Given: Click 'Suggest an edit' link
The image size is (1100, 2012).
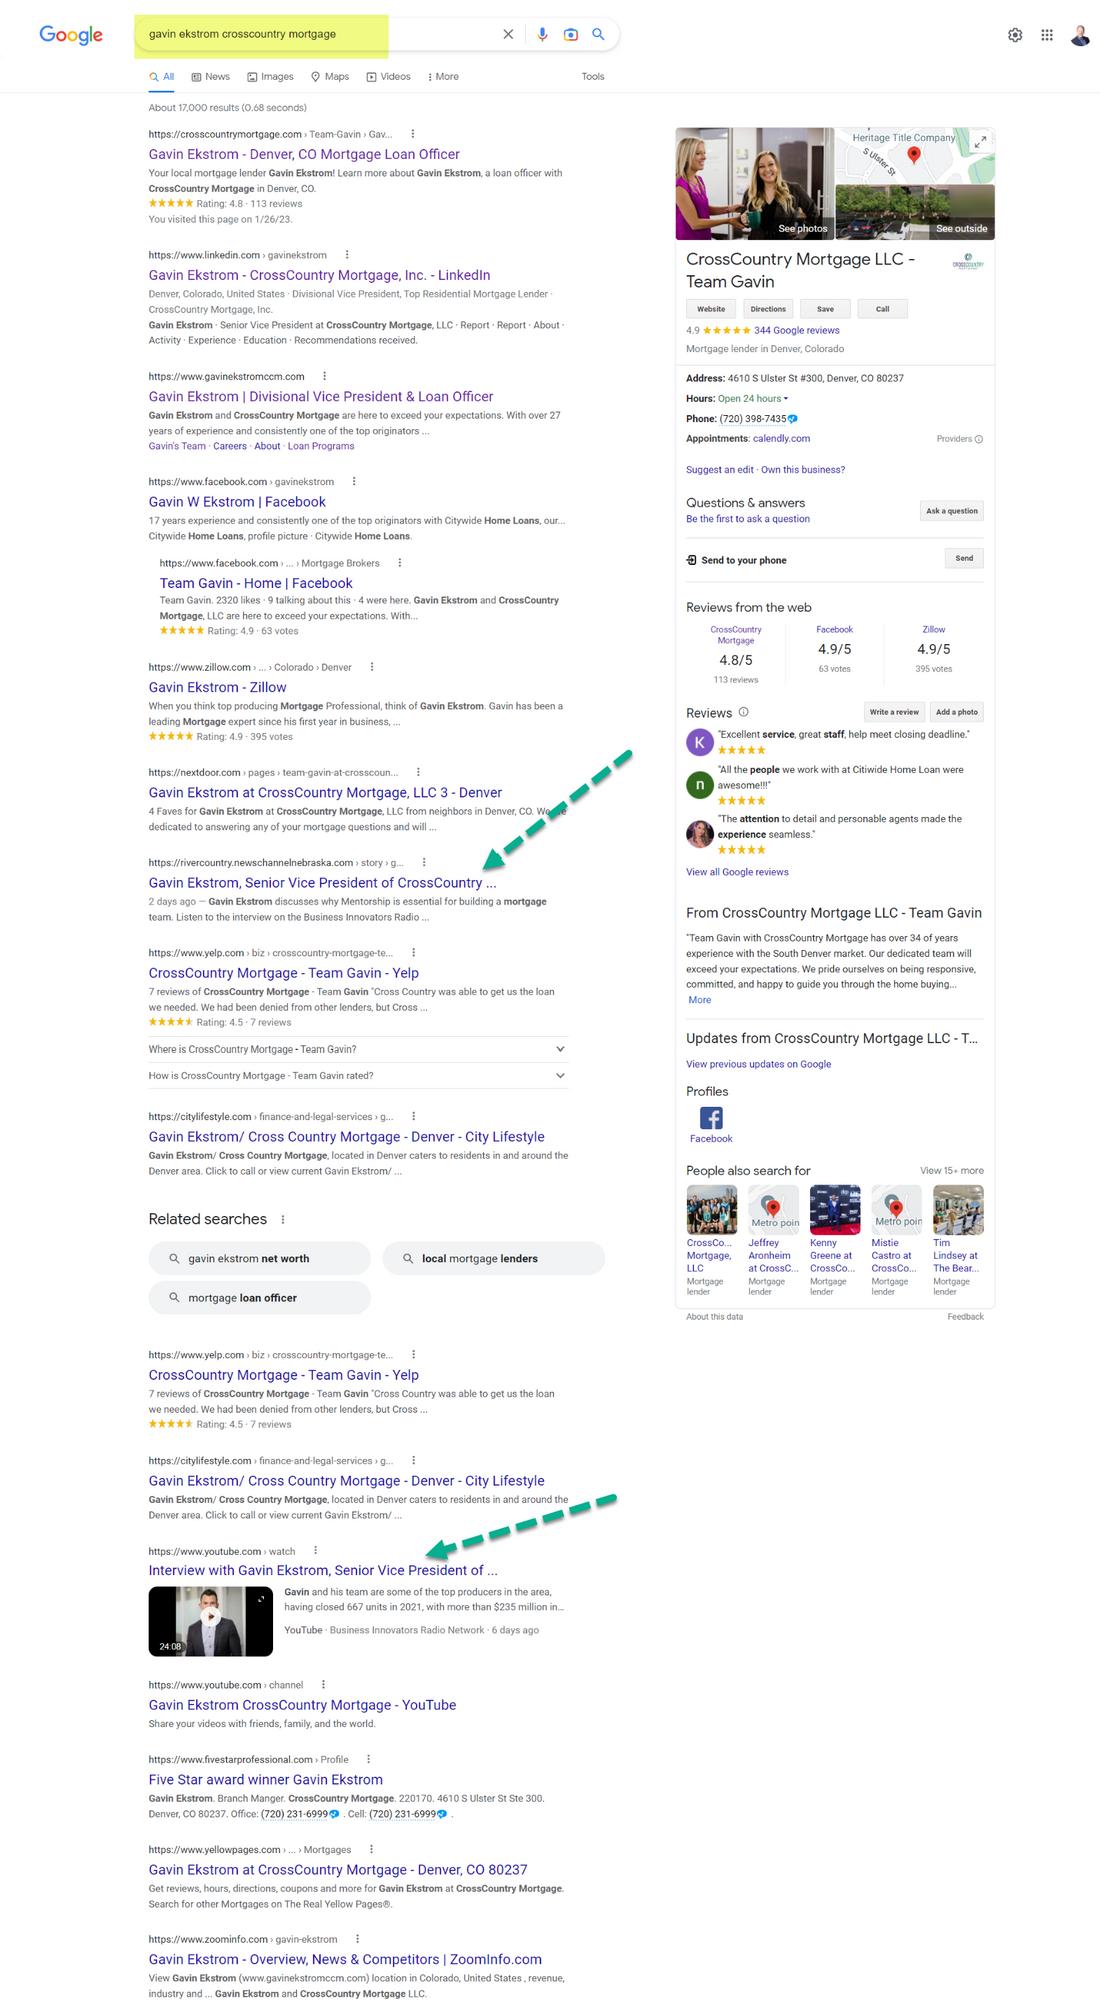Looking at the screenshot, I should (720, 470).
